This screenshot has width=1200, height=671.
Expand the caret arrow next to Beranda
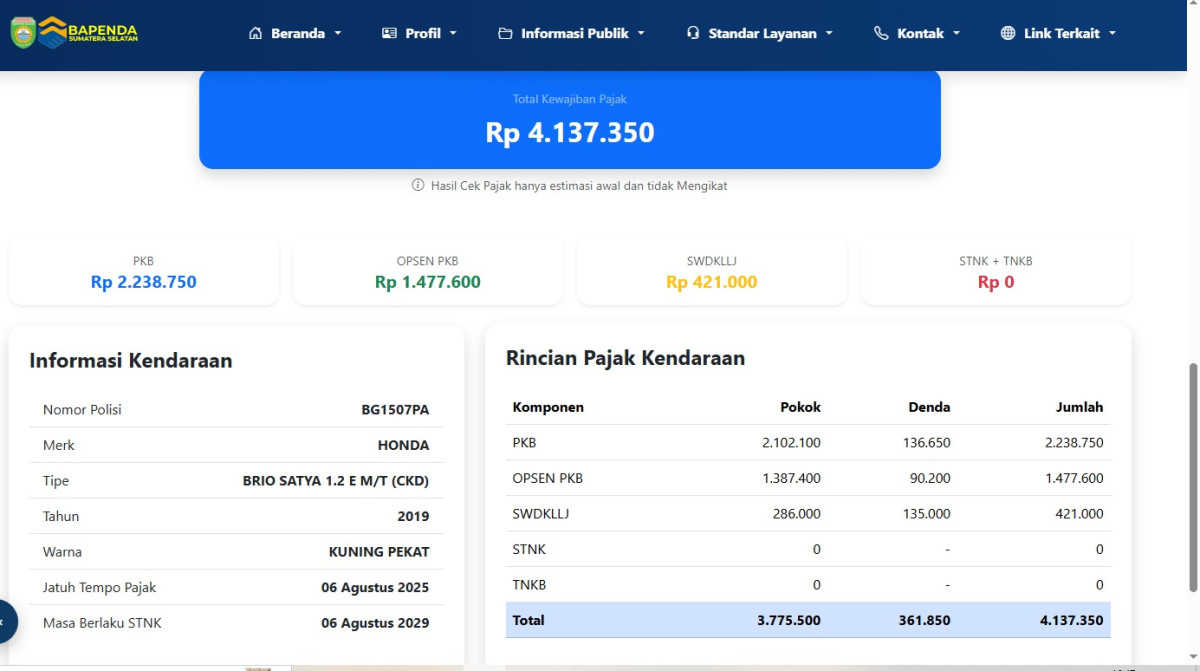pyautogui.click(x=338, y=33)
